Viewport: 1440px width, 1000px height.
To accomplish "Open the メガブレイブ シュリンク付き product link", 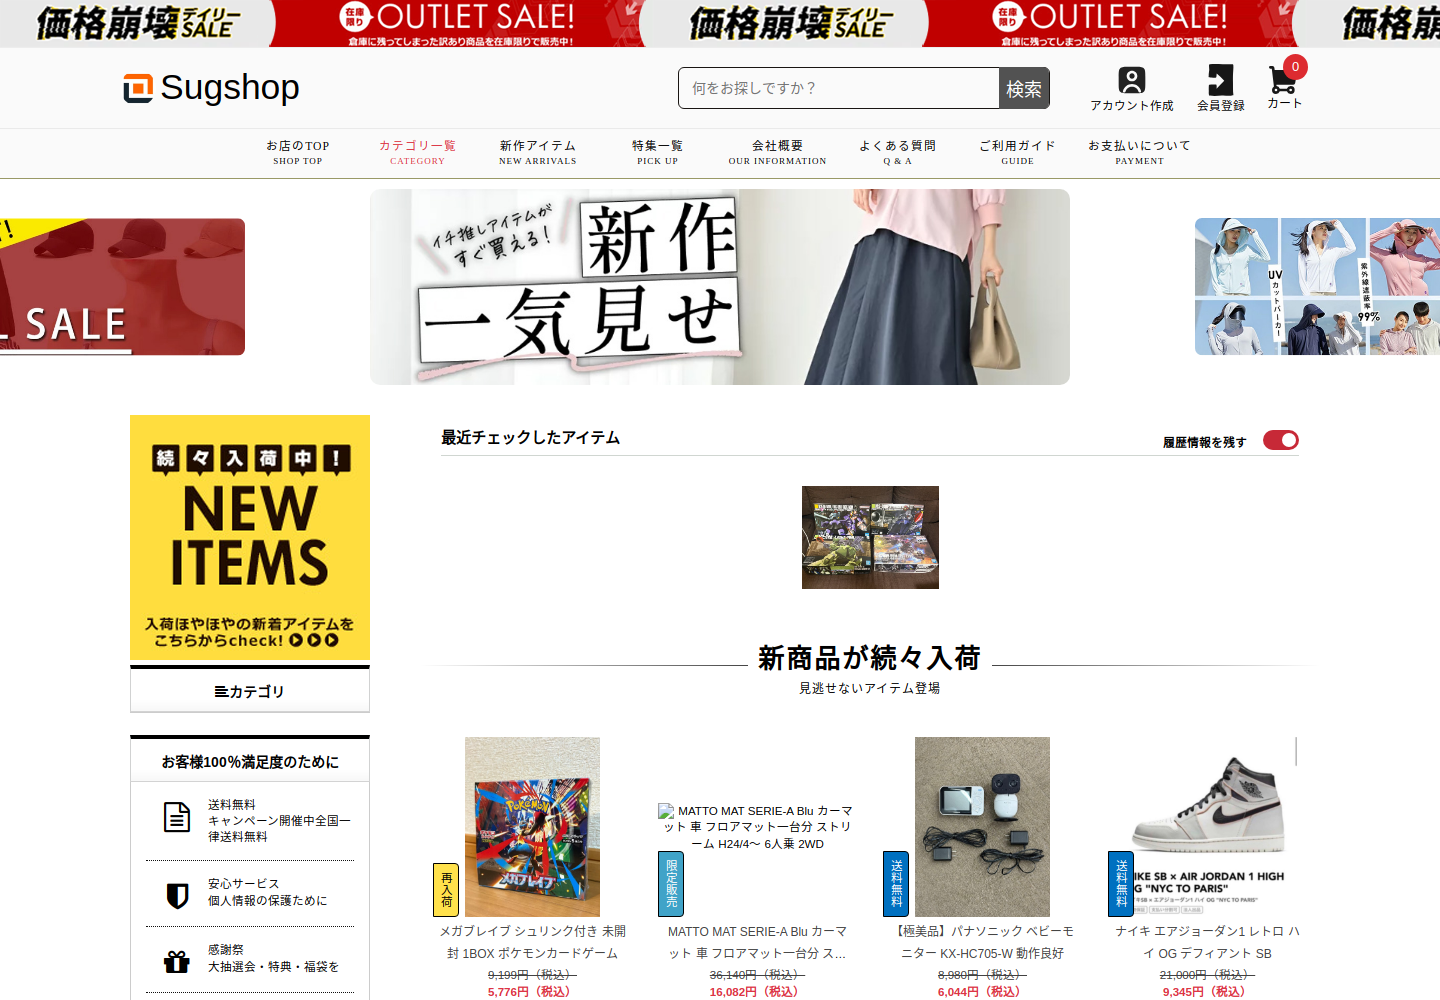I will point(533,942).
